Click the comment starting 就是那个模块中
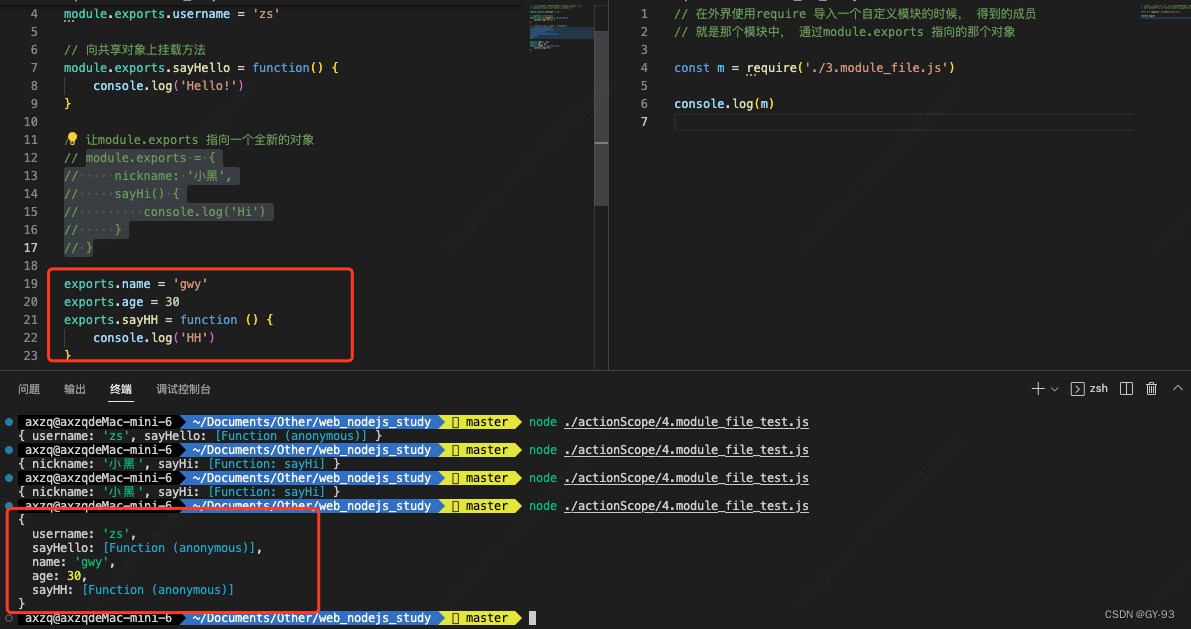 point(845,32)
